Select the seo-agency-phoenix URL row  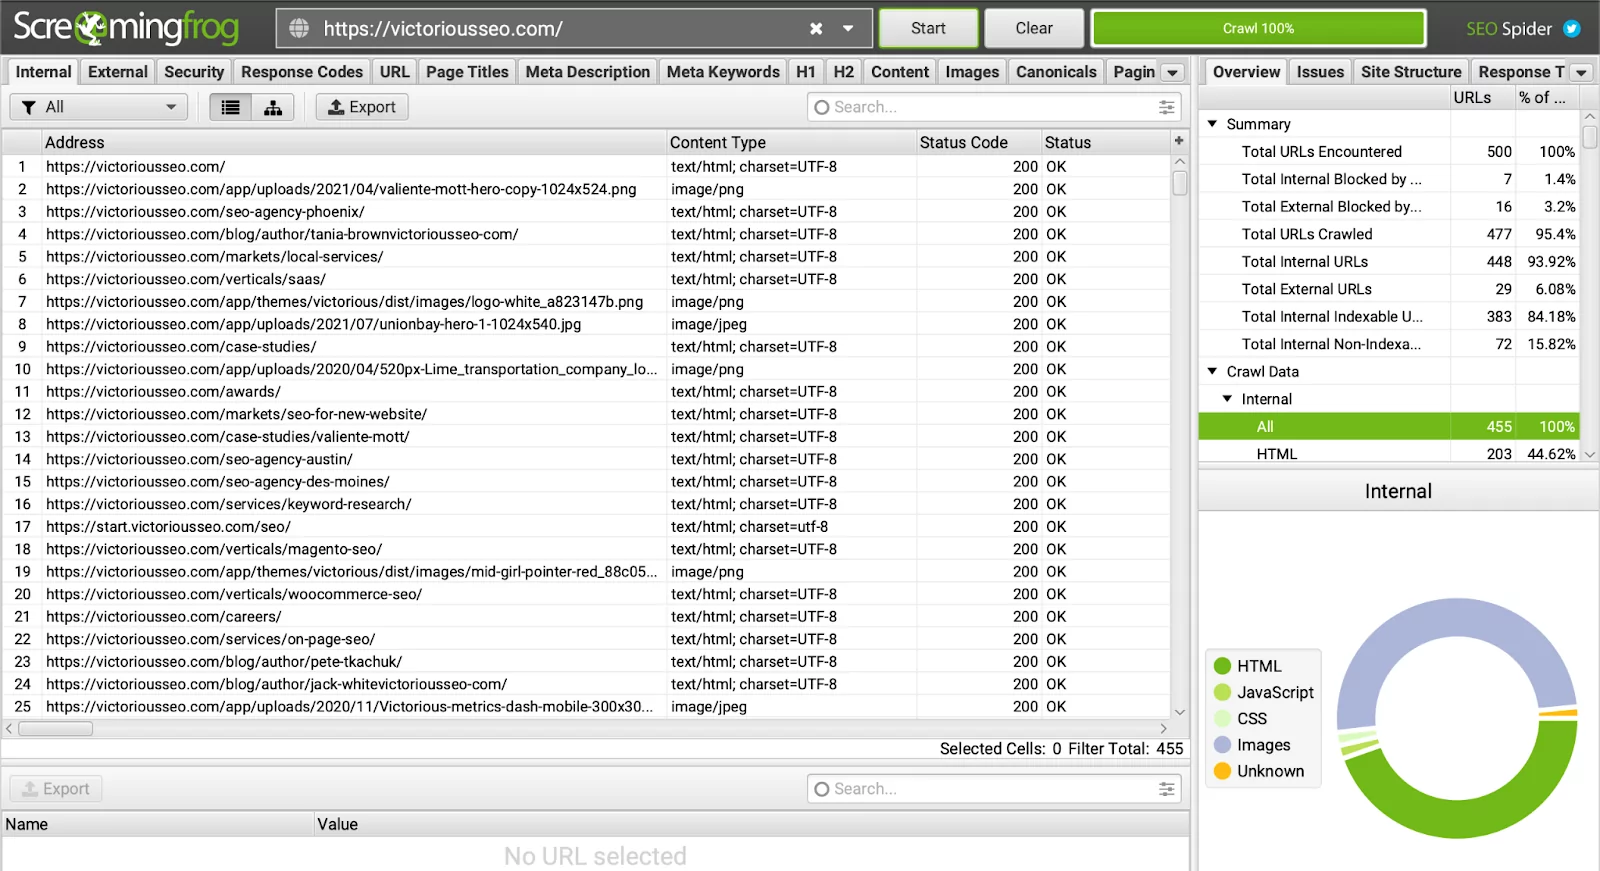click(586, 212)
